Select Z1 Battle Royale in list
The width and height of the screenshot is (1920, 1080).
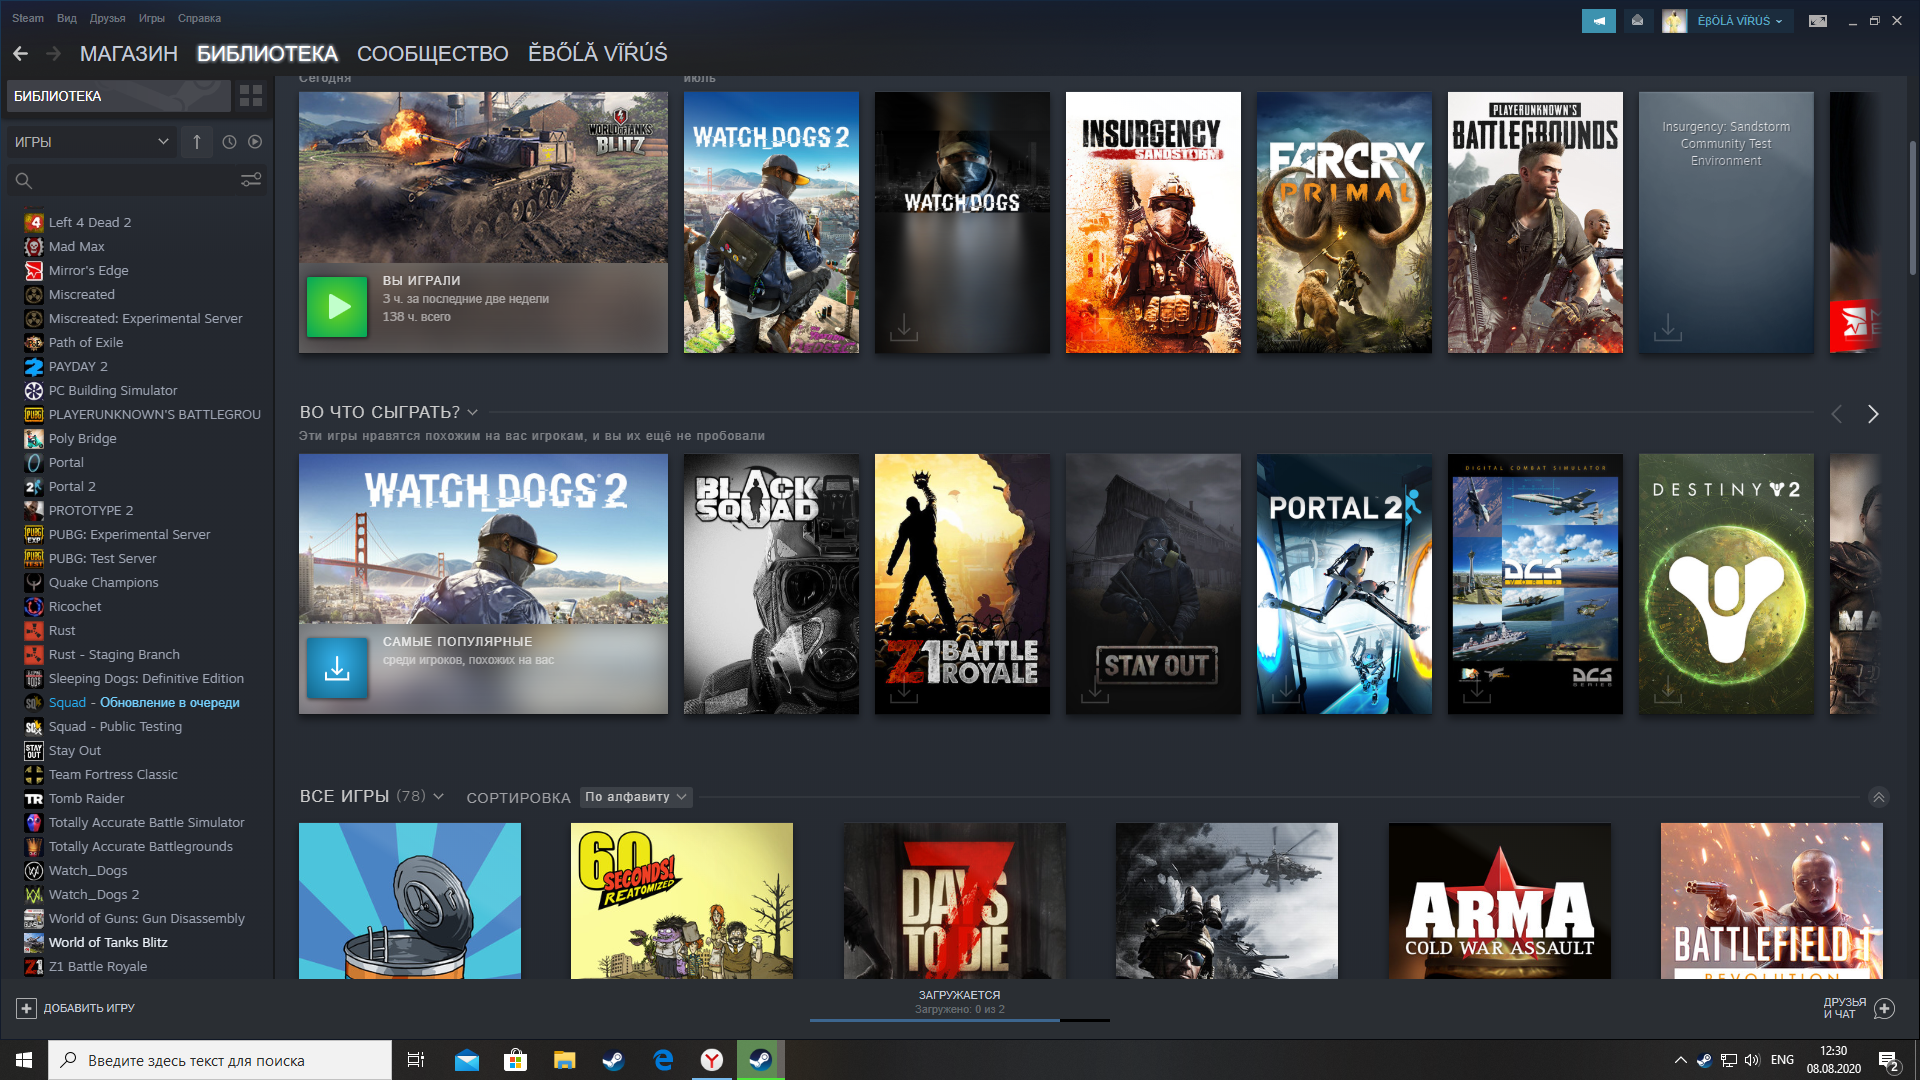point(98,966)
